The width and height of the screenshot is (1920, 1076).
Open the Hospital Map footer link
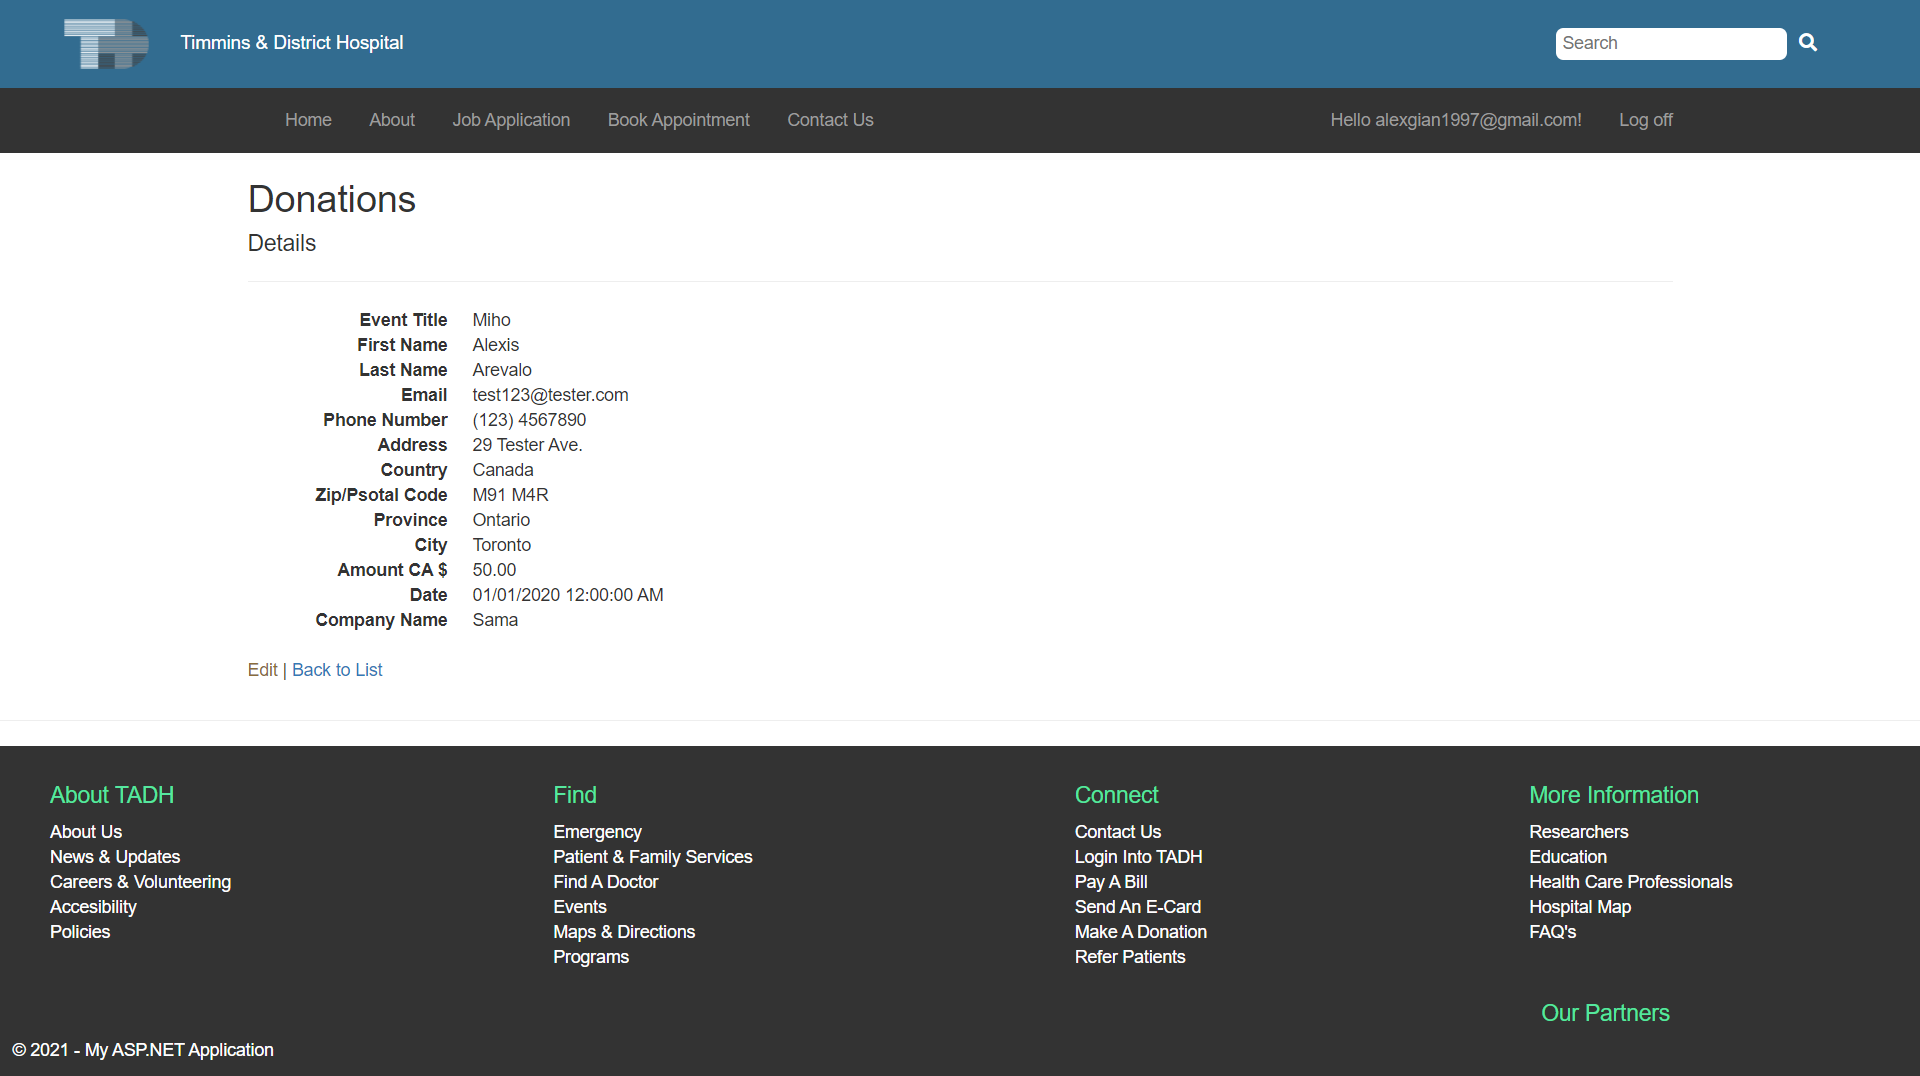point(1579,907)
